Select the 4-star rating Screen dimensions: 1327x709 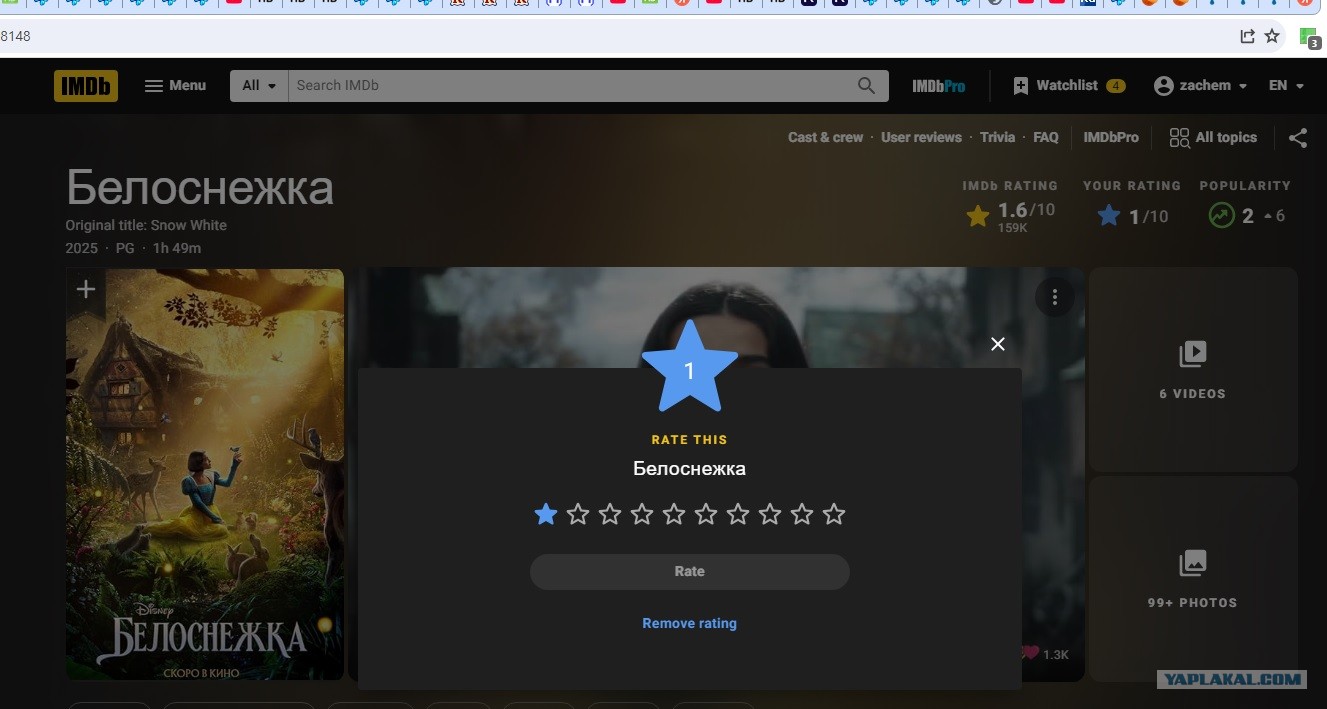(642, 514)
